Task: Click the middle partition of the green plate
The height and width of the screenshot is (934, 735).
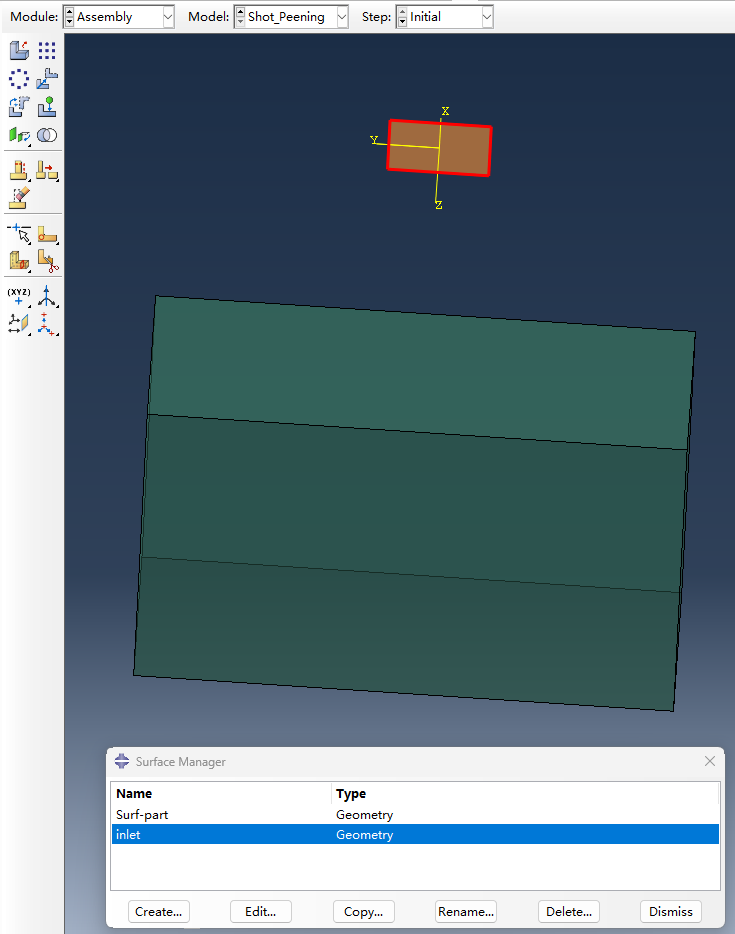Action: click(414, 503)
